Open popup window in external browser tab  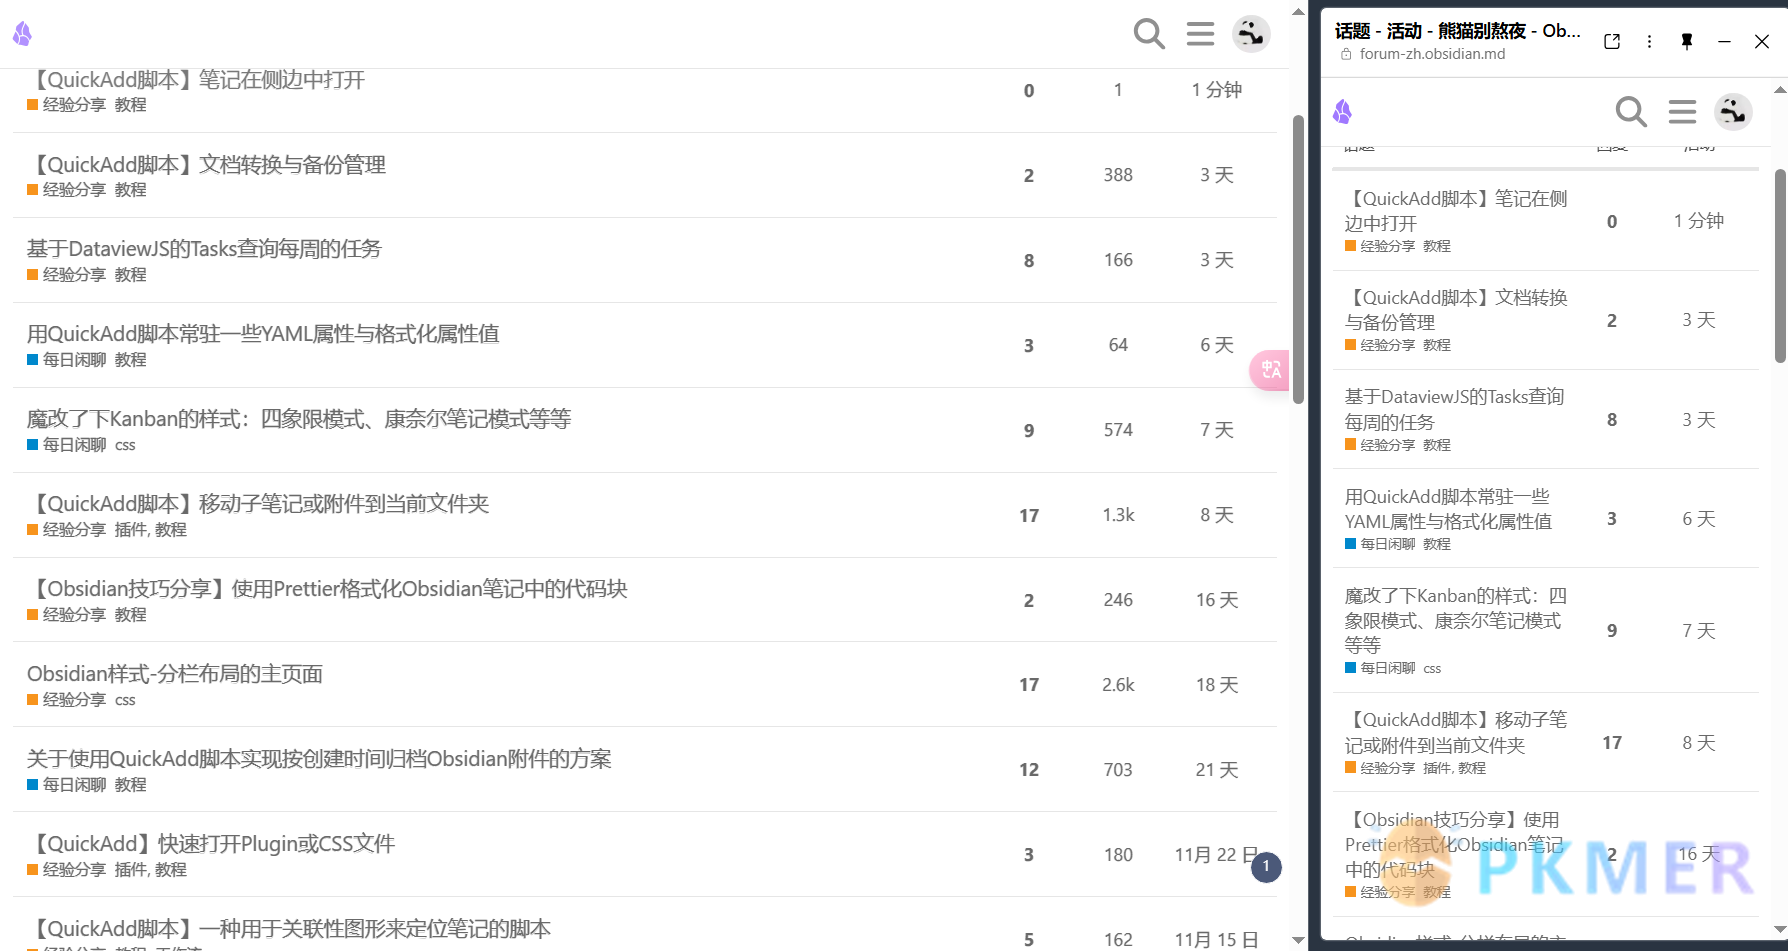click(x=1612, y=41)
